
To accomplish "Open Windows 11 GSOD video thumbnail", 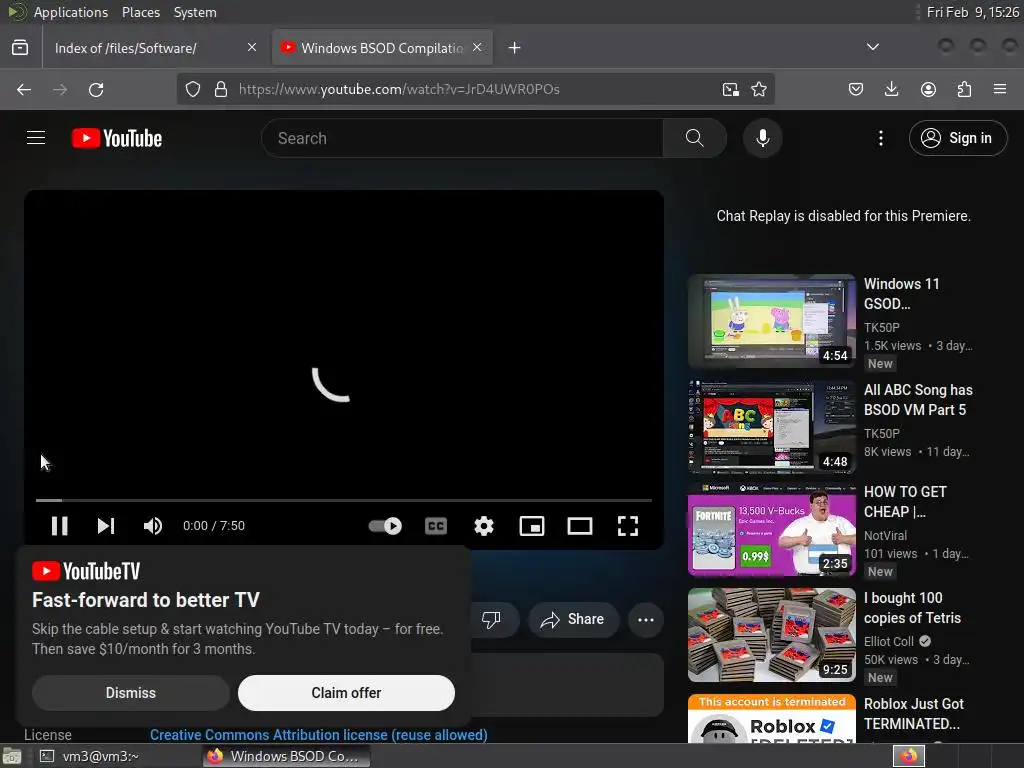I will 771,321.
